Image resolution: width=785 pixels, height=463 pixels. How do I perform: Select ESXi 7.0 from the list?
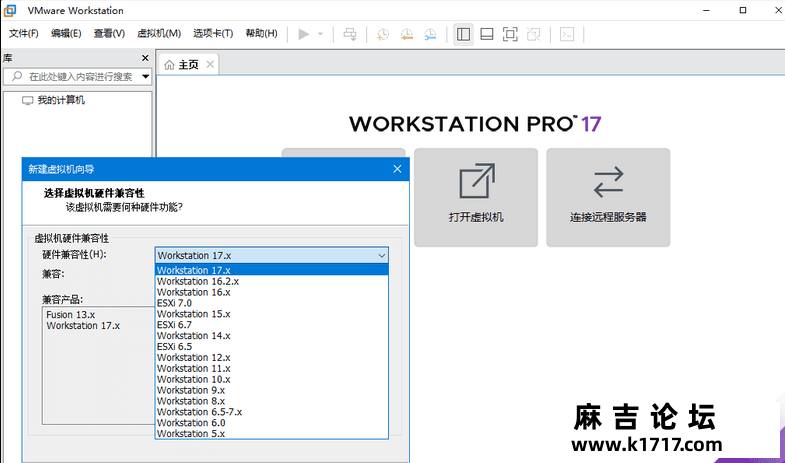point(272,303)
